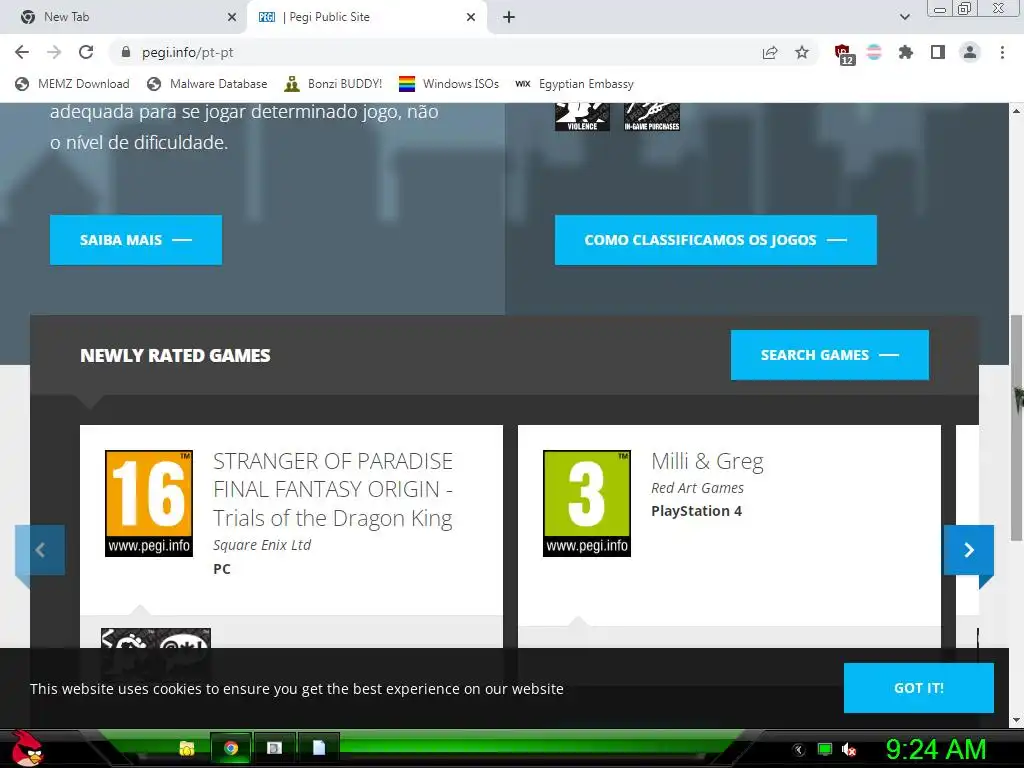Open the Angry Birds start button
1024x768 pixels.
pyautogui.click(x=27, y=748)
